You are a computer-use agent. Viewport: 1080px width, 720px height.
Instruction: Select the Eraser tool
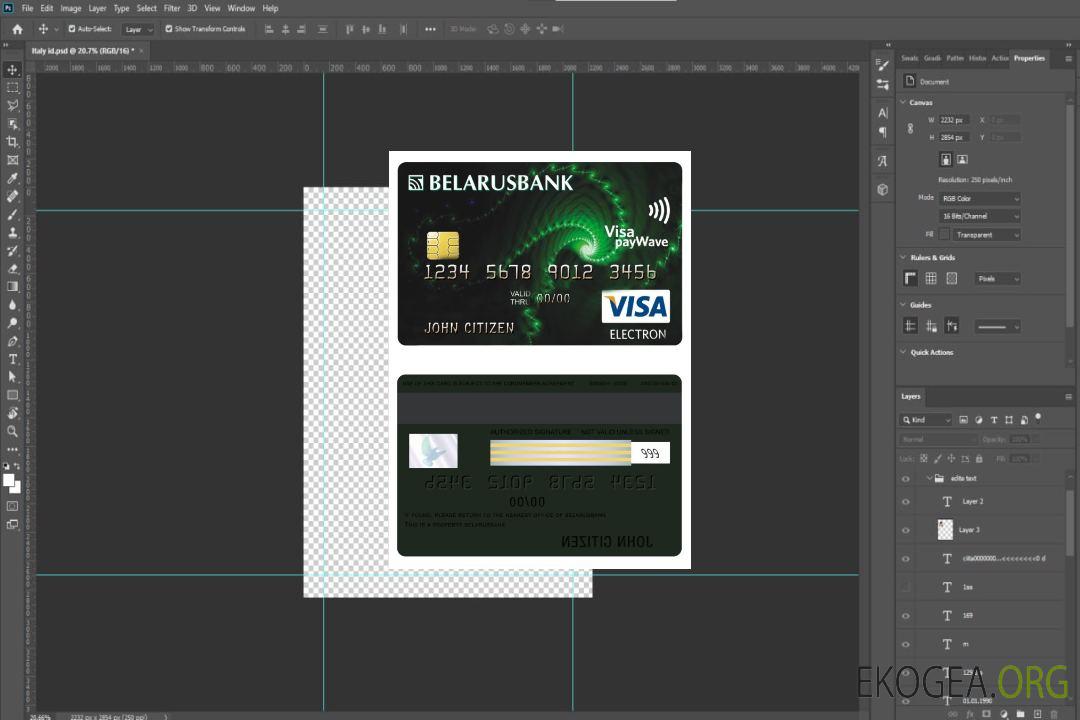pos(12,269)
